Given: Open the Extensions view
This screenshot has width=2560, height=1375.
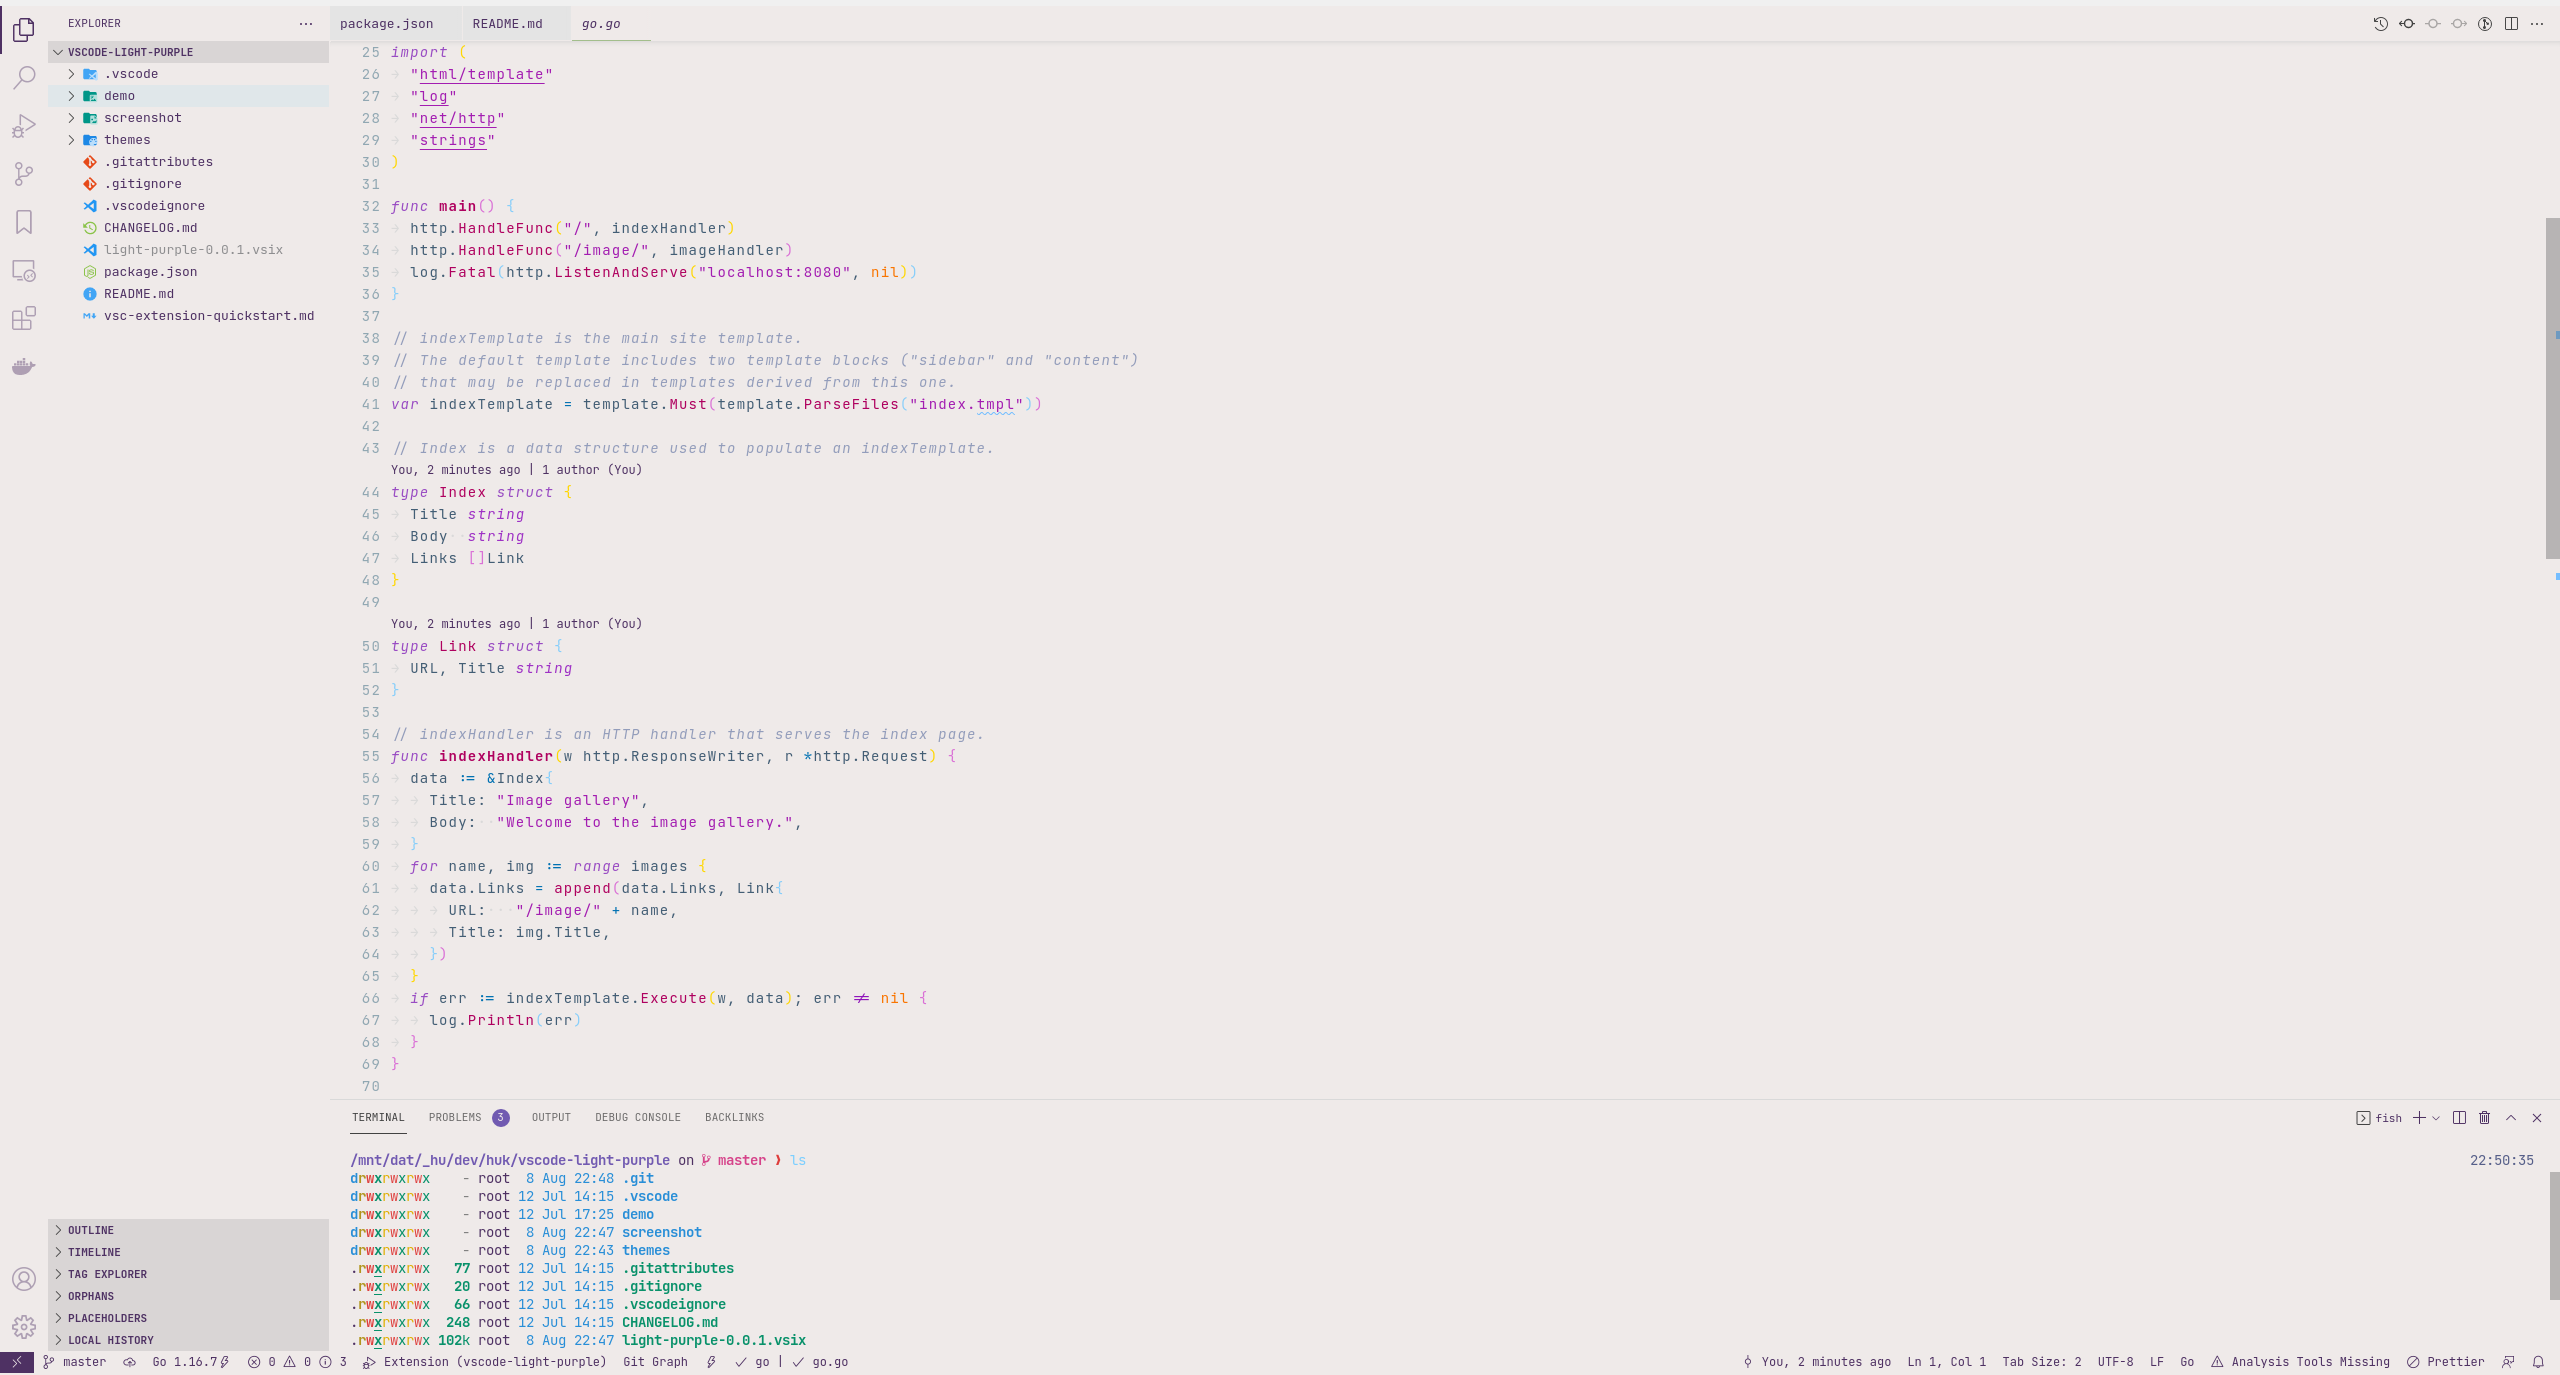Looking at the screenshot, I should [24, 318].
